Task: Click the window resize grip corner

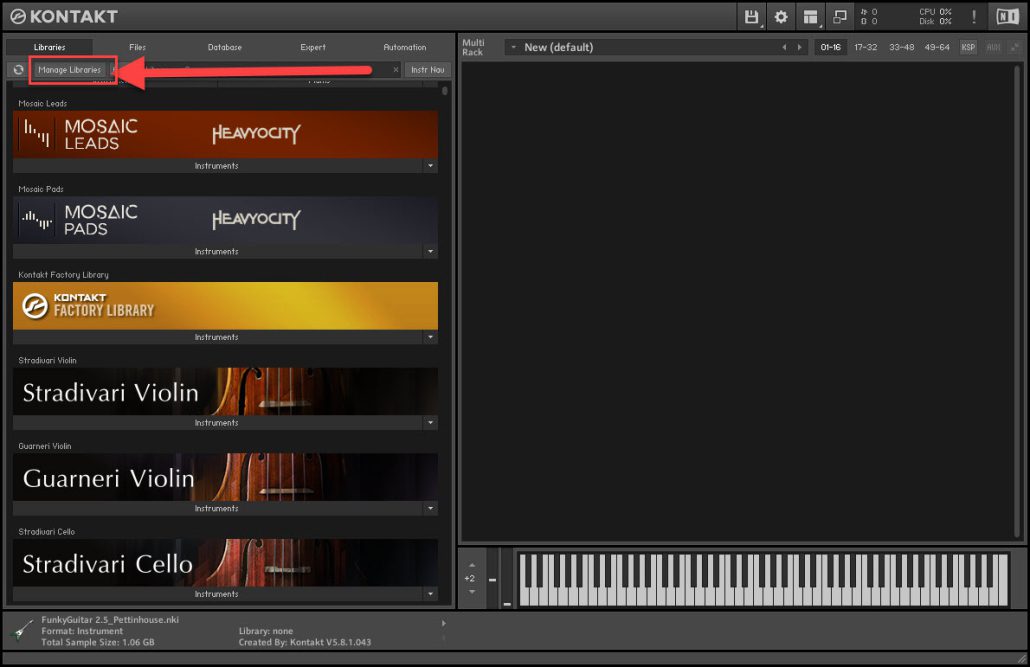Action: point(1021,658)
